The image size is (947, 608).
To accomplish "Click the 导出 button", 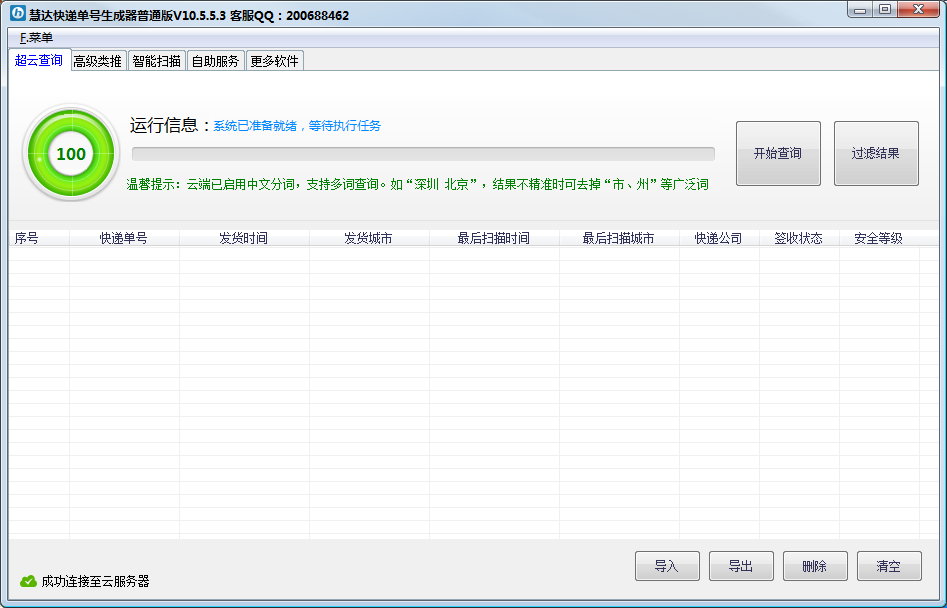I will [741, 566].
